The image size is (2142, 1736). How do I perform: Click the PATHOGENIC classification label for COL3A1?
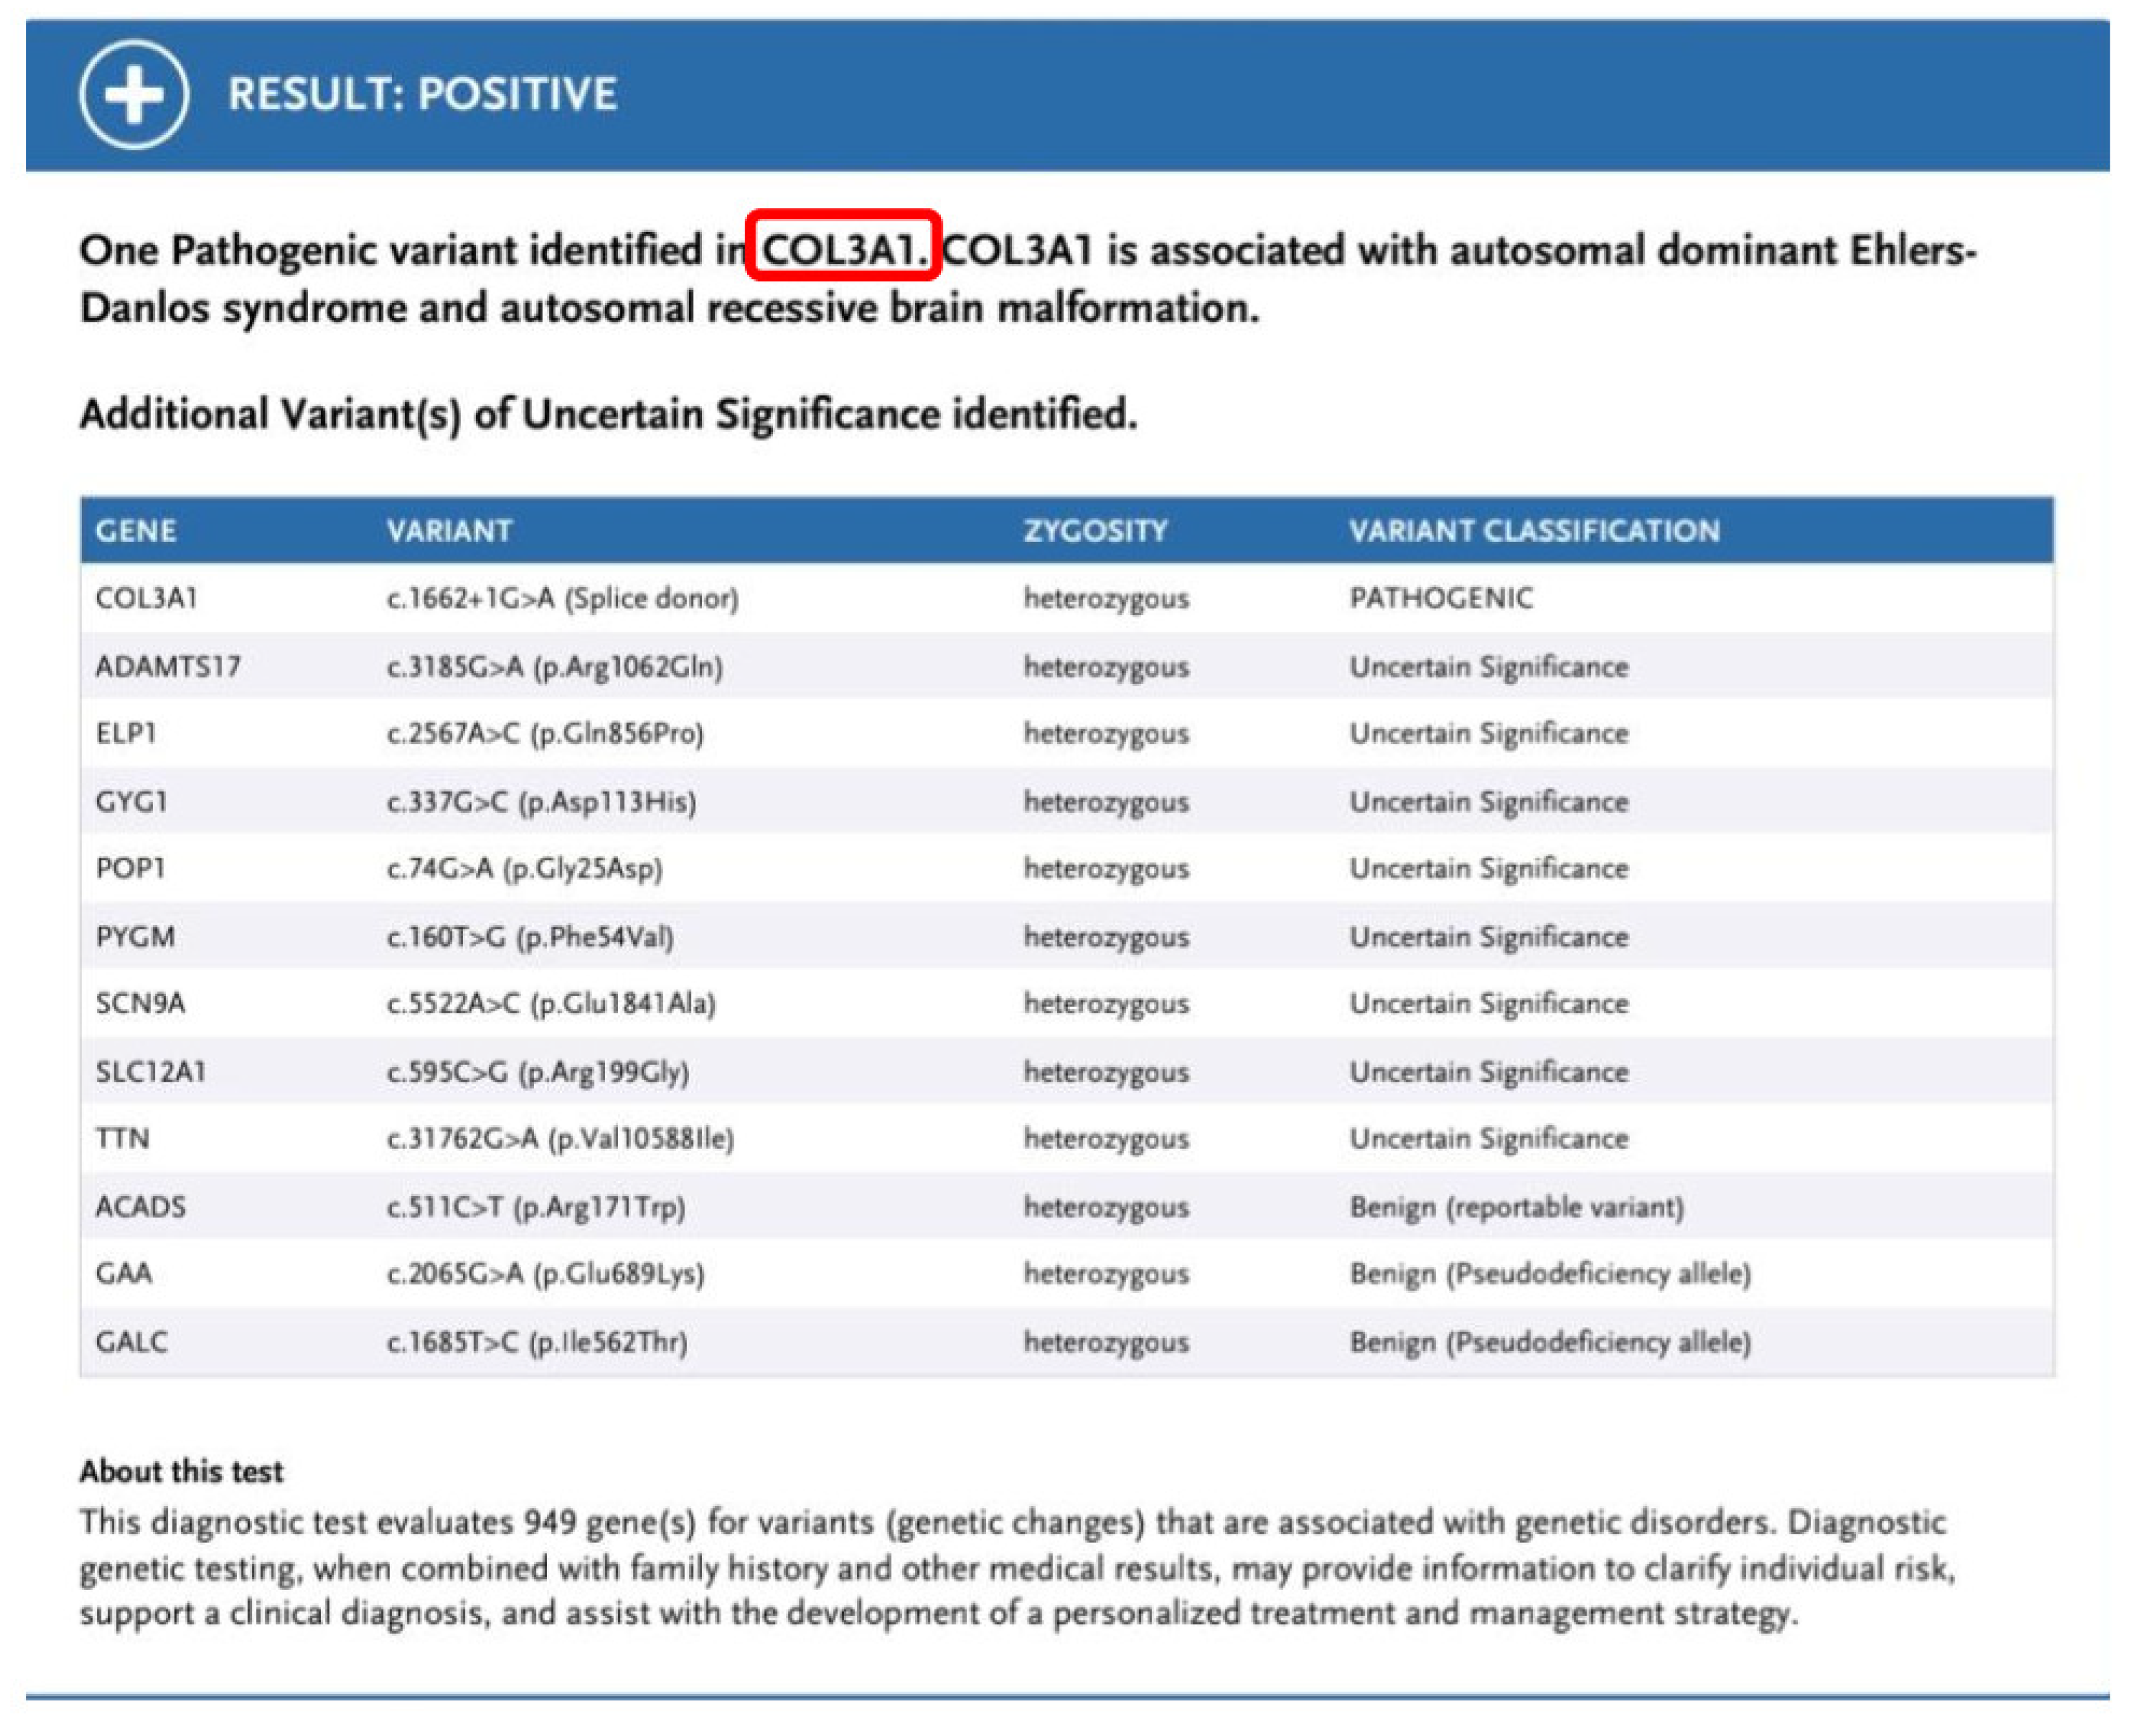pos(1442,598)
